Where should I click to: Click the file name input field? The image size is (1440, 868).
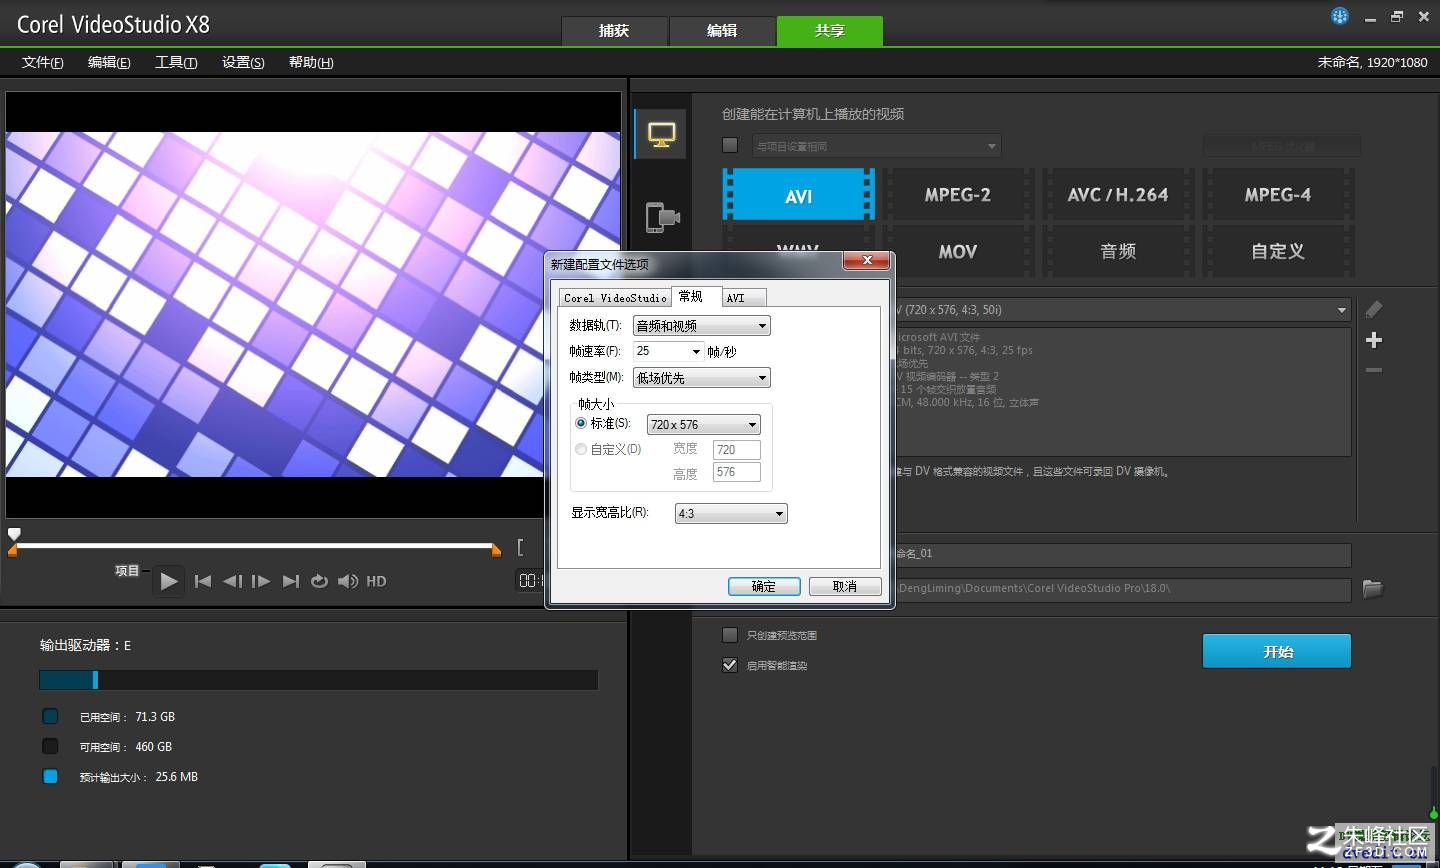1122,554
